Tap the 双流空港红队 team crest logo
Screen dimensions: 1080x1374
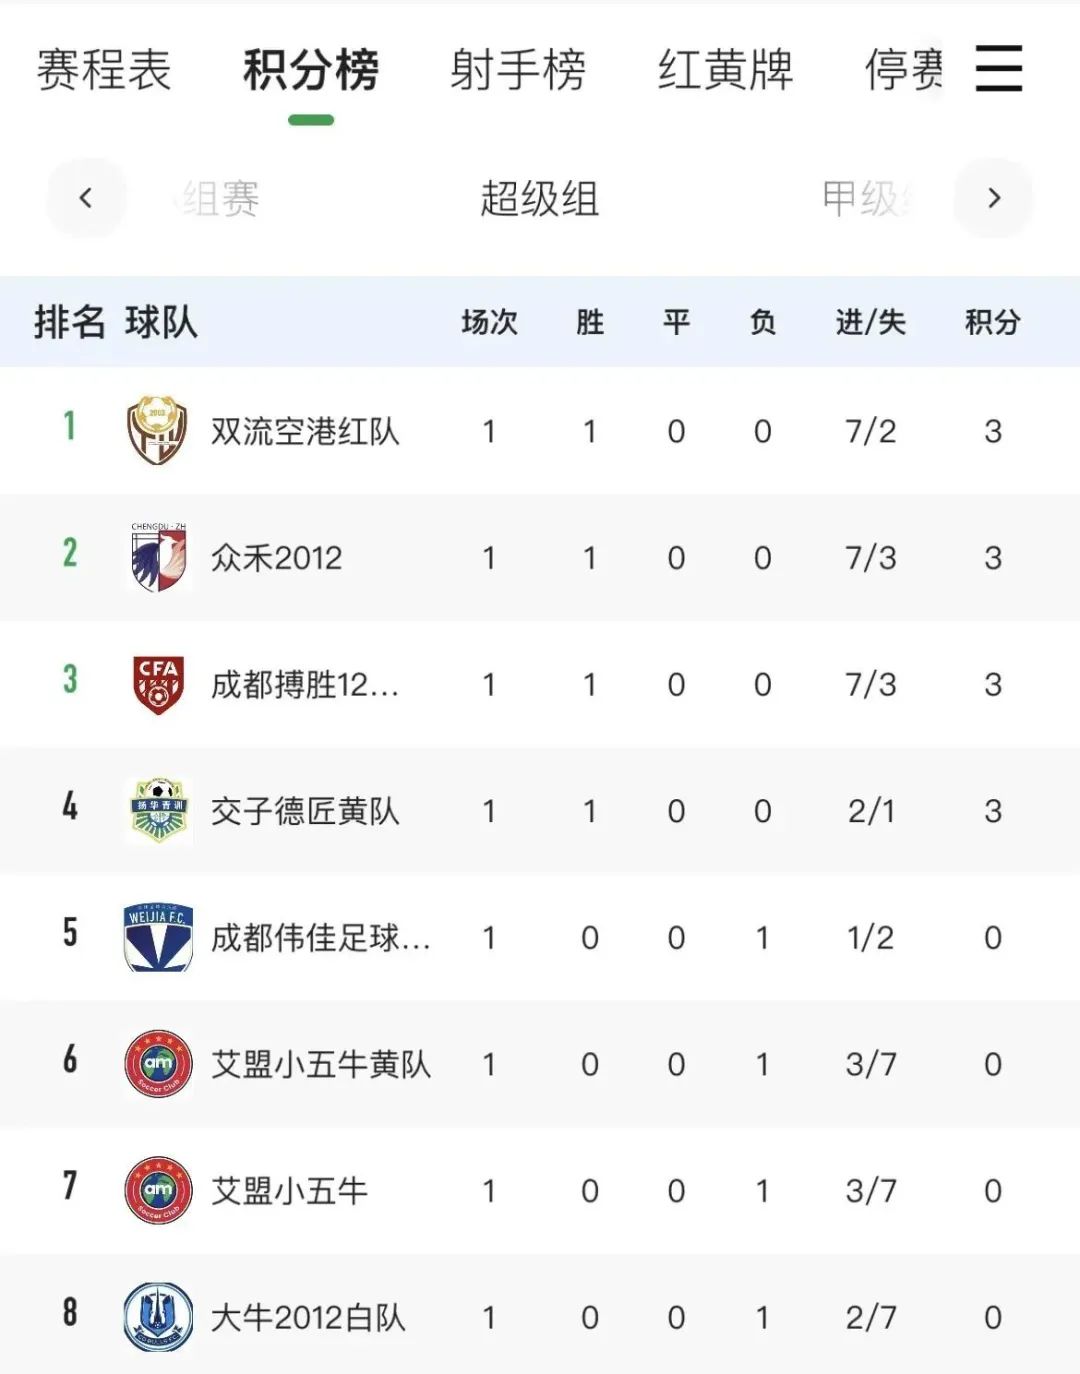(x=155, y=431)
